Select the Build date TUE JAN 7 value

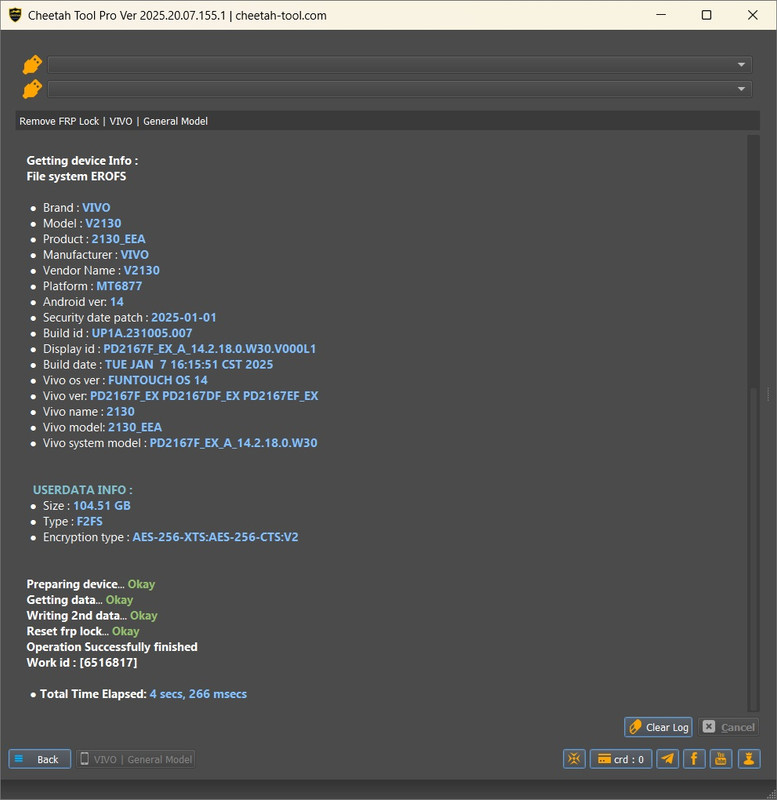pyautogui.click(x=189, y=365)
